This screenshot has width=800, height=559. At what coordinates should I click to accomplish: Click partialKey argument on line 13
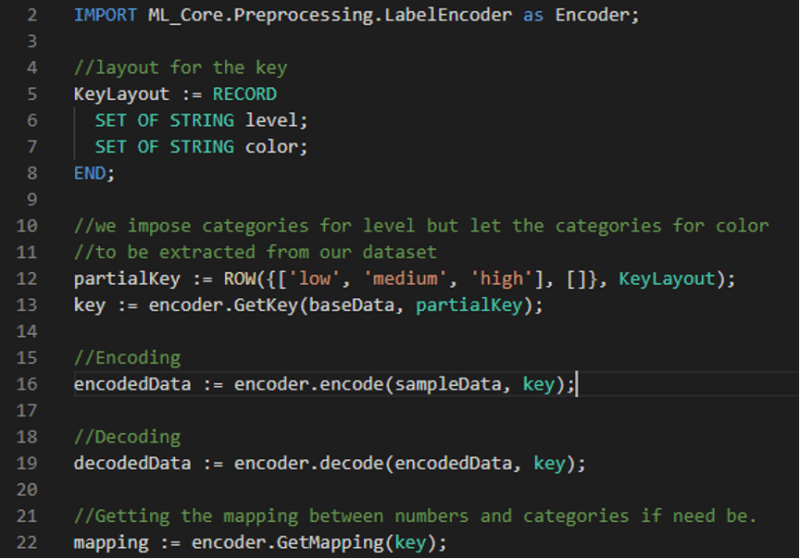point(469,306)
